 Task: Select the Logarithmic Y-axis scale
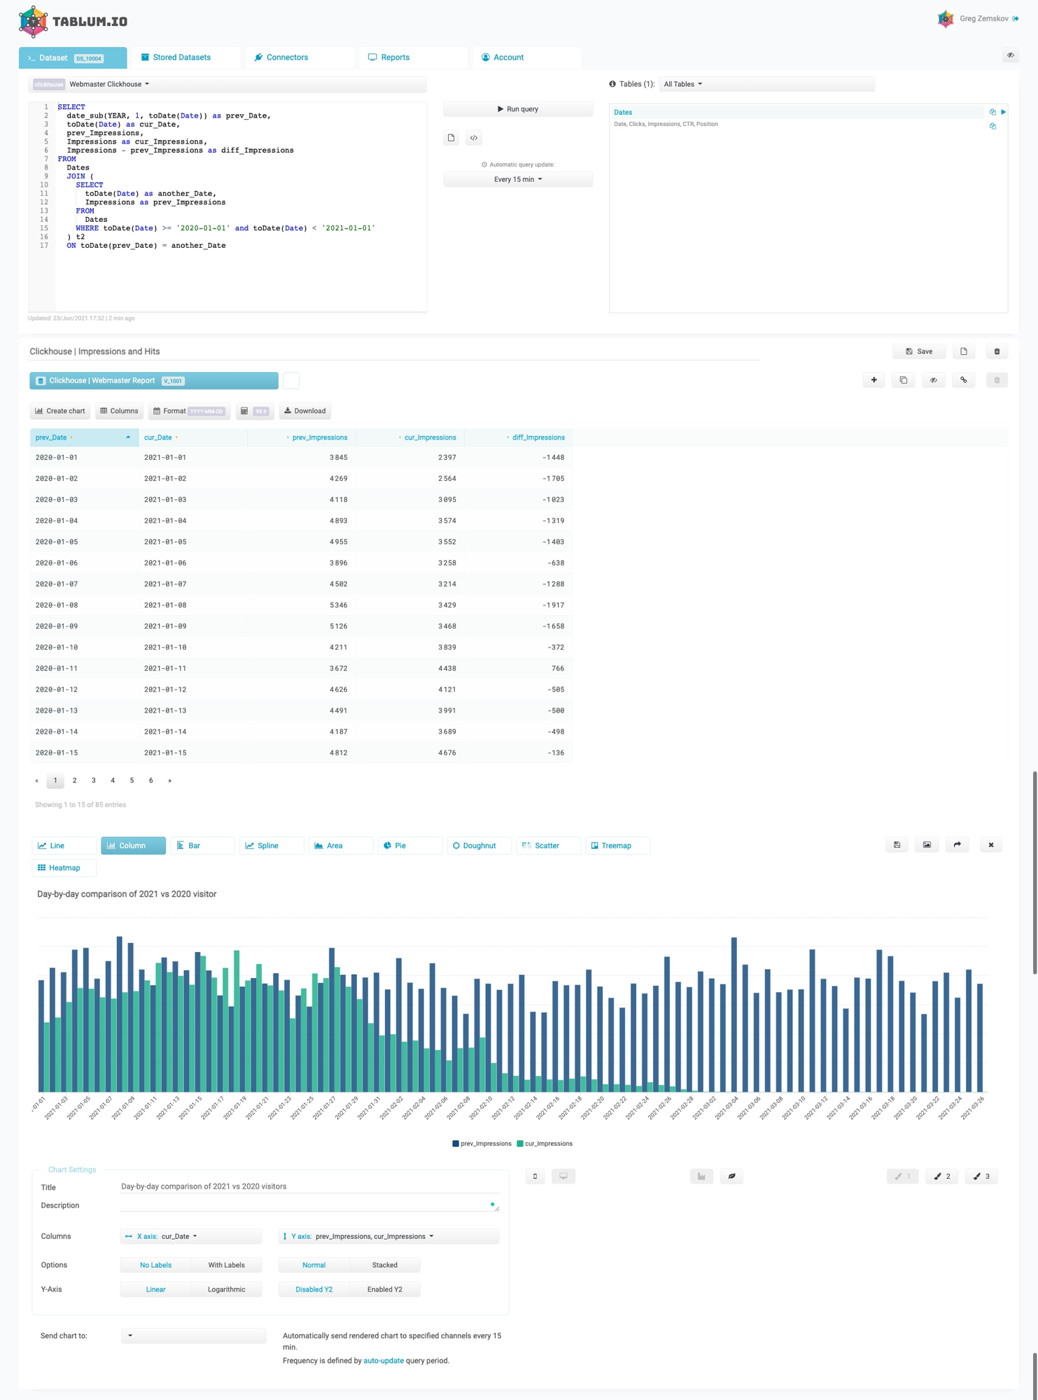[x=226, y=1289]
